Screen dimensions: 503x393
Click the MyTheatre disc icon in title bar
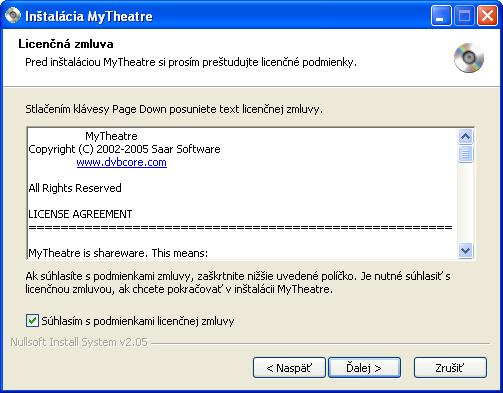pyautogui.click(x=13, y=16)
